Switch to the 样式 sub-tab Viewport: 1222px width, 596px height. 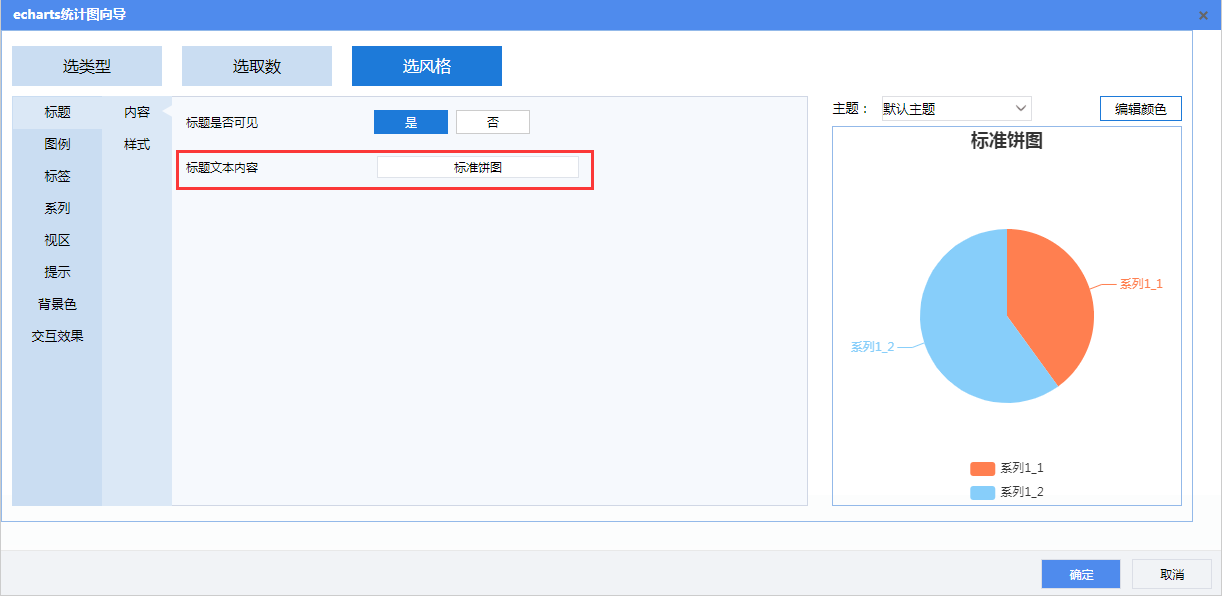pyautogui.click(x=137, y=144)
